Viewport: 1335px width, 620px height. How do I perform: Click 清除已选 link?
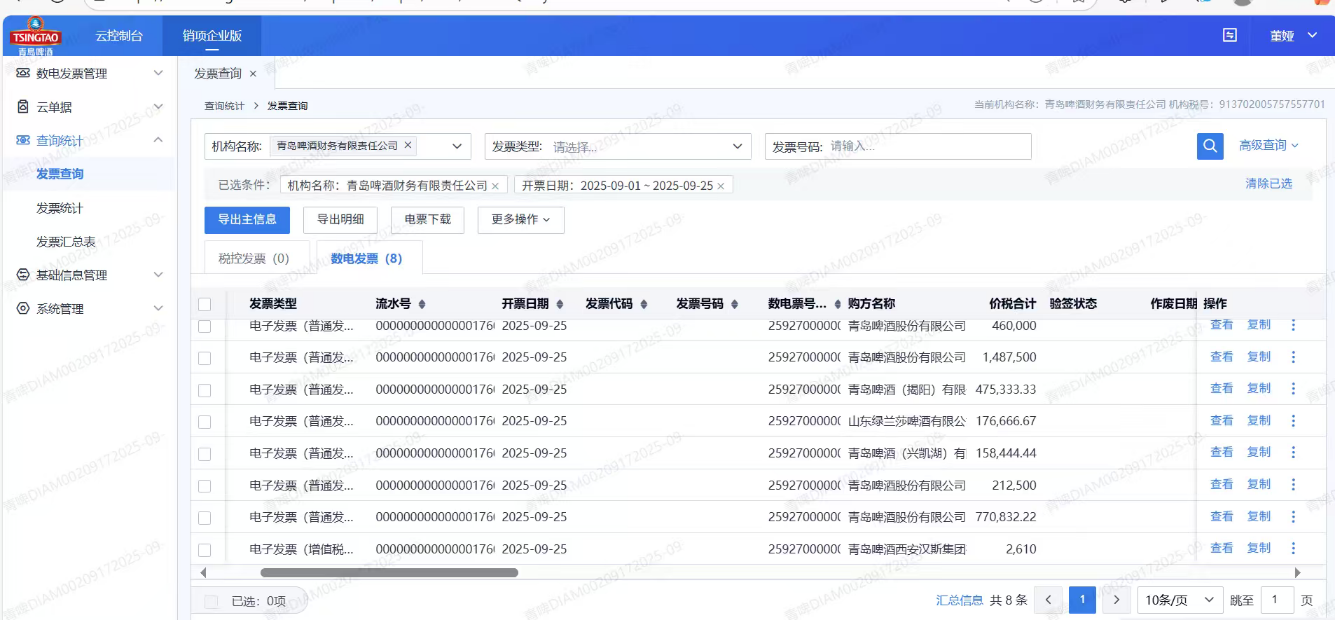(x=1268, y=184)
